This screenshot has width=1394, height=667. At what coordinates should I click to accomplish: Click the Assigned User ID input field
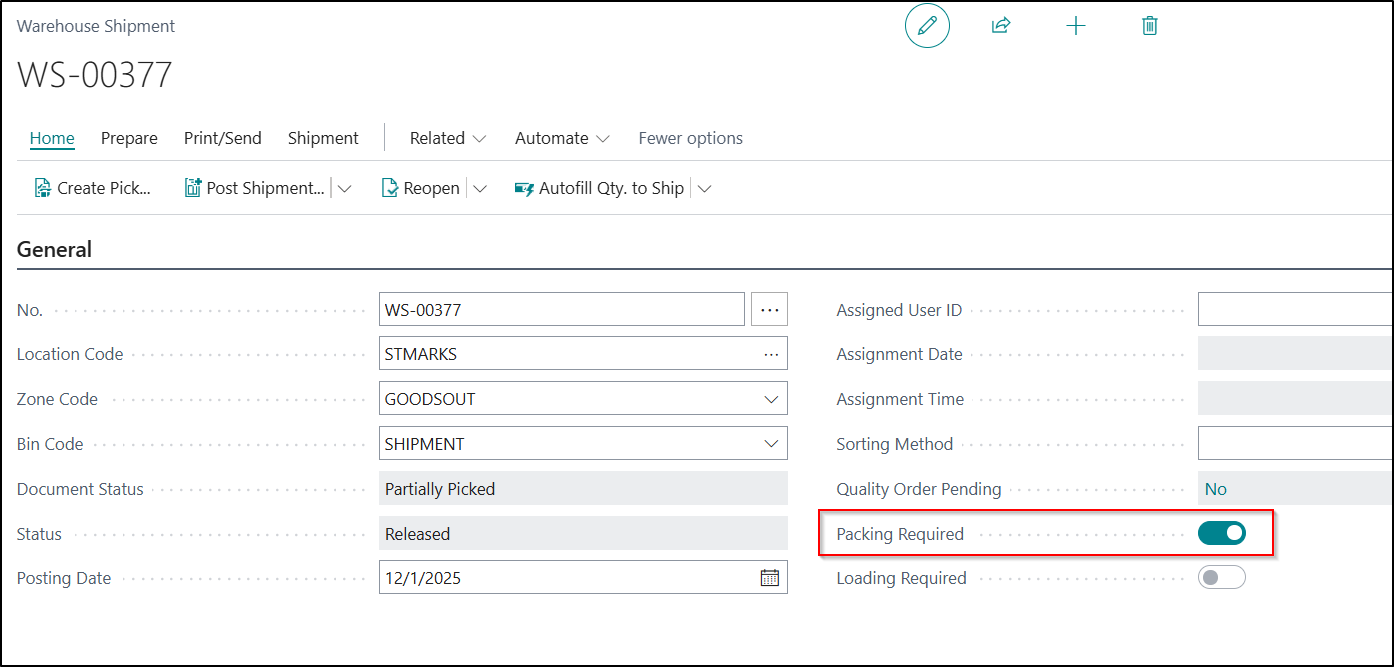click(x=1294, y=310)
